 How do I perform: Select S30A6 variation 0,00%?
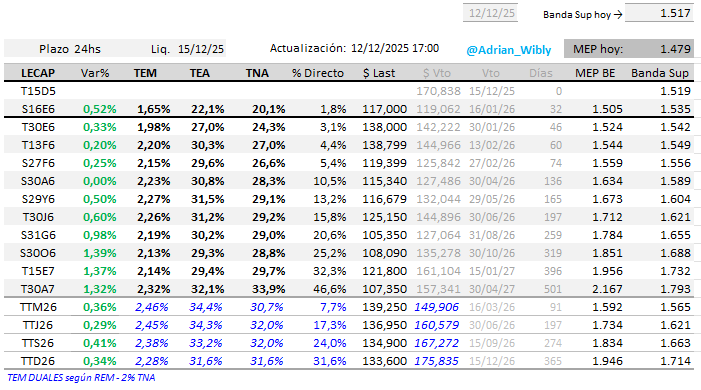pyautogui.click(x=100, y=181)
